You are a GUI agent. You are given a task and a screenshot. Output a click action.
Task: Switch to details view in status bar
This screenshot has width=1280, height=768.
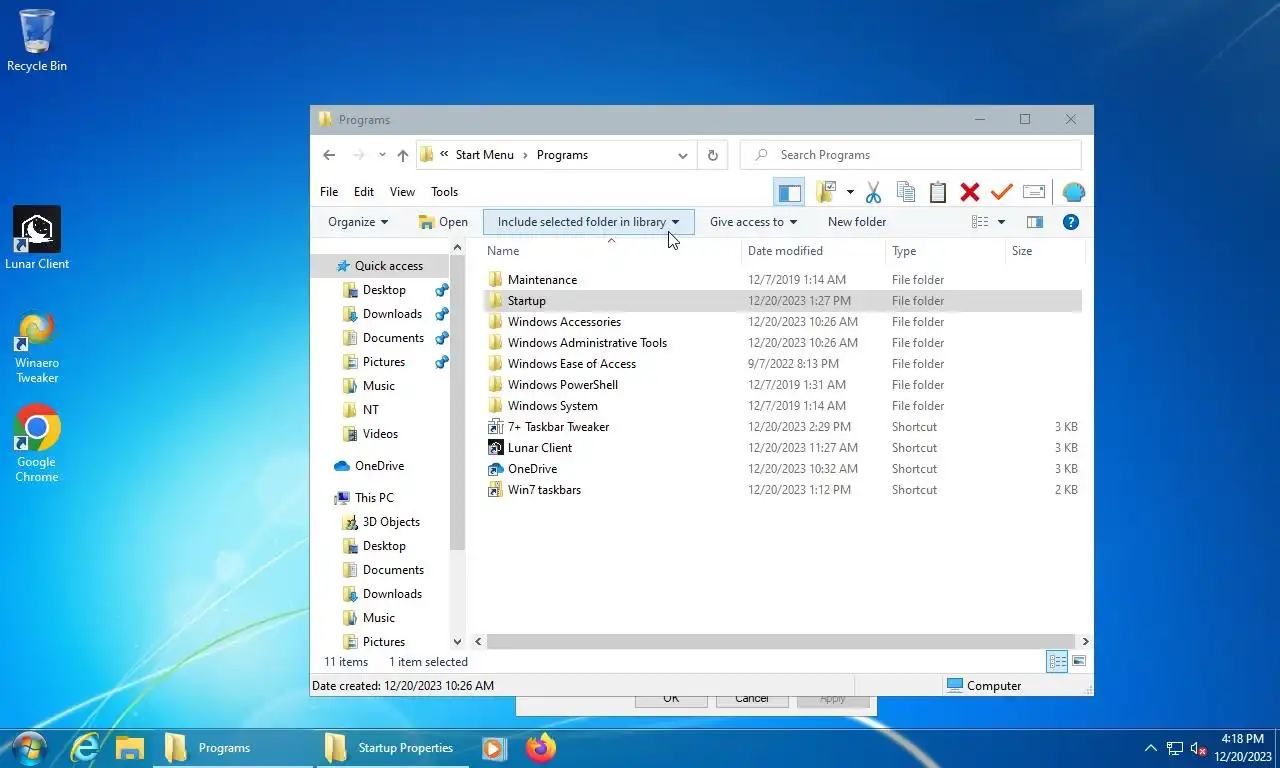[1057, 662]
